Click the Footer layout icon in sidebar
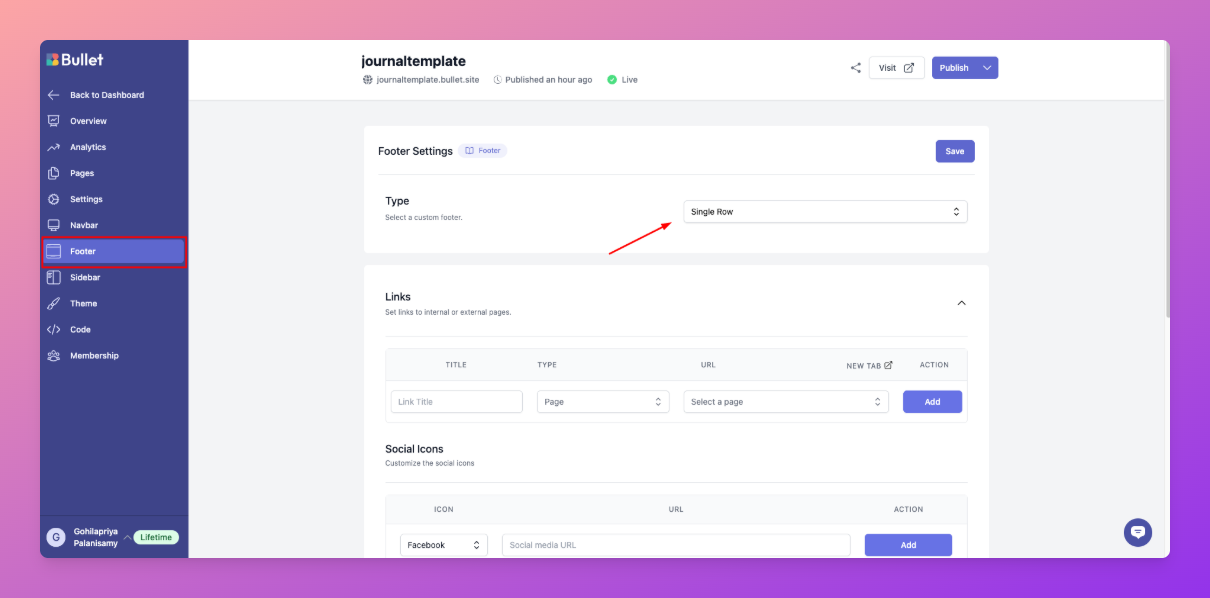This screenshot has width=1210, height=598. (54, 251)
